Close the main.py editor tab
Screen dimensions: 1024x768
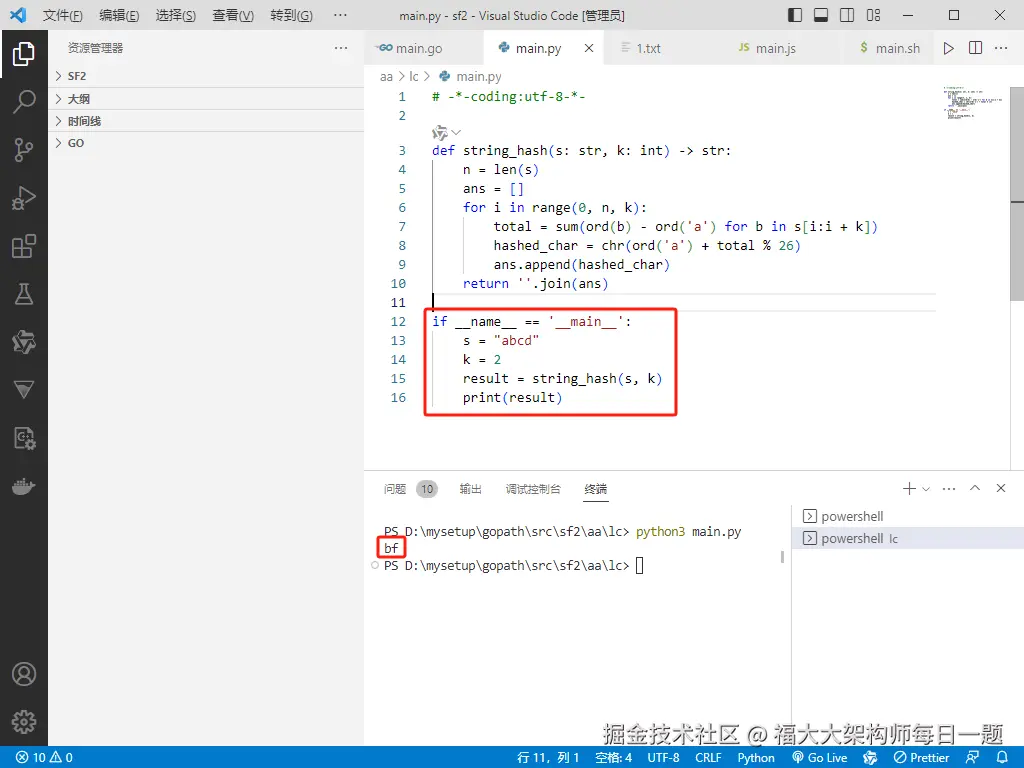(588, 48)
